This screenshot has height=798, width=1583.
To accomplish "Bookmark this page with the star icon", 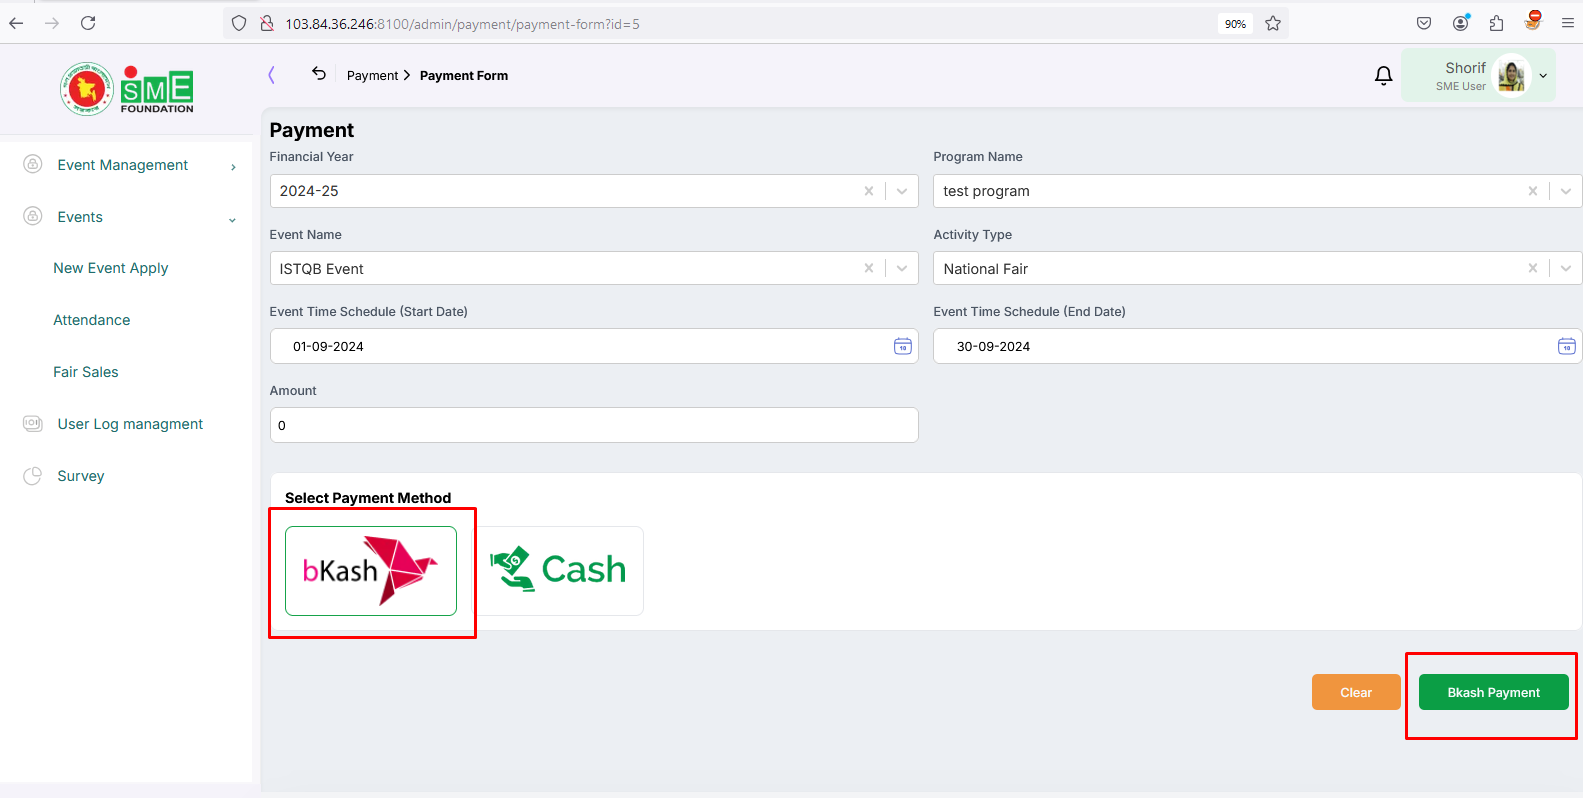I will [x=1273, y=23].
